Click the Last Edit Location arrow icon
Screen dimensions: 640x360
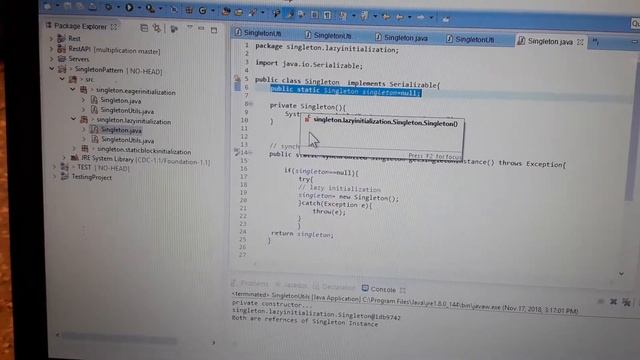(386, 17)
